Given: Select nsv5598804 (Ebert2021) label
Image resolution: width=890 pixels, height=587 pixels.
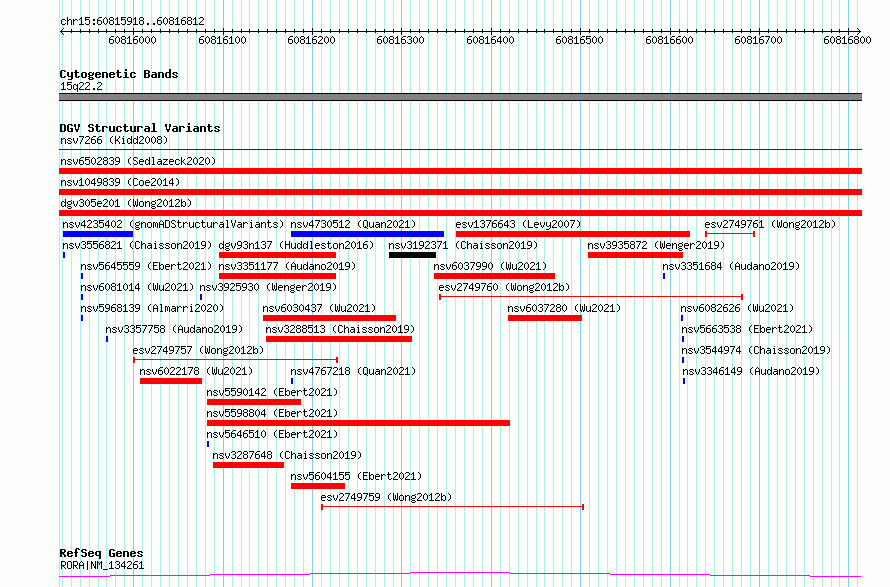Looking at the screenshot, I should point(272,413).
